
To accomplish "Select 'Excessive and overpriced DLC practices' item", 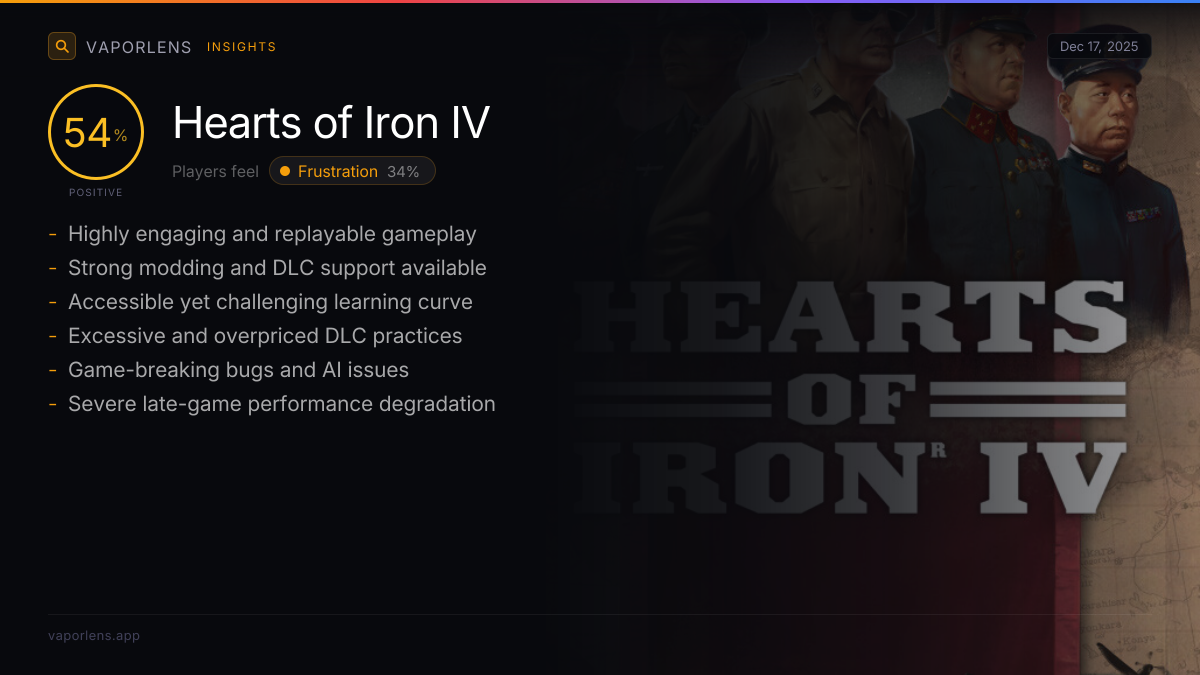I will pyautogui.click(x=265, y=336).
